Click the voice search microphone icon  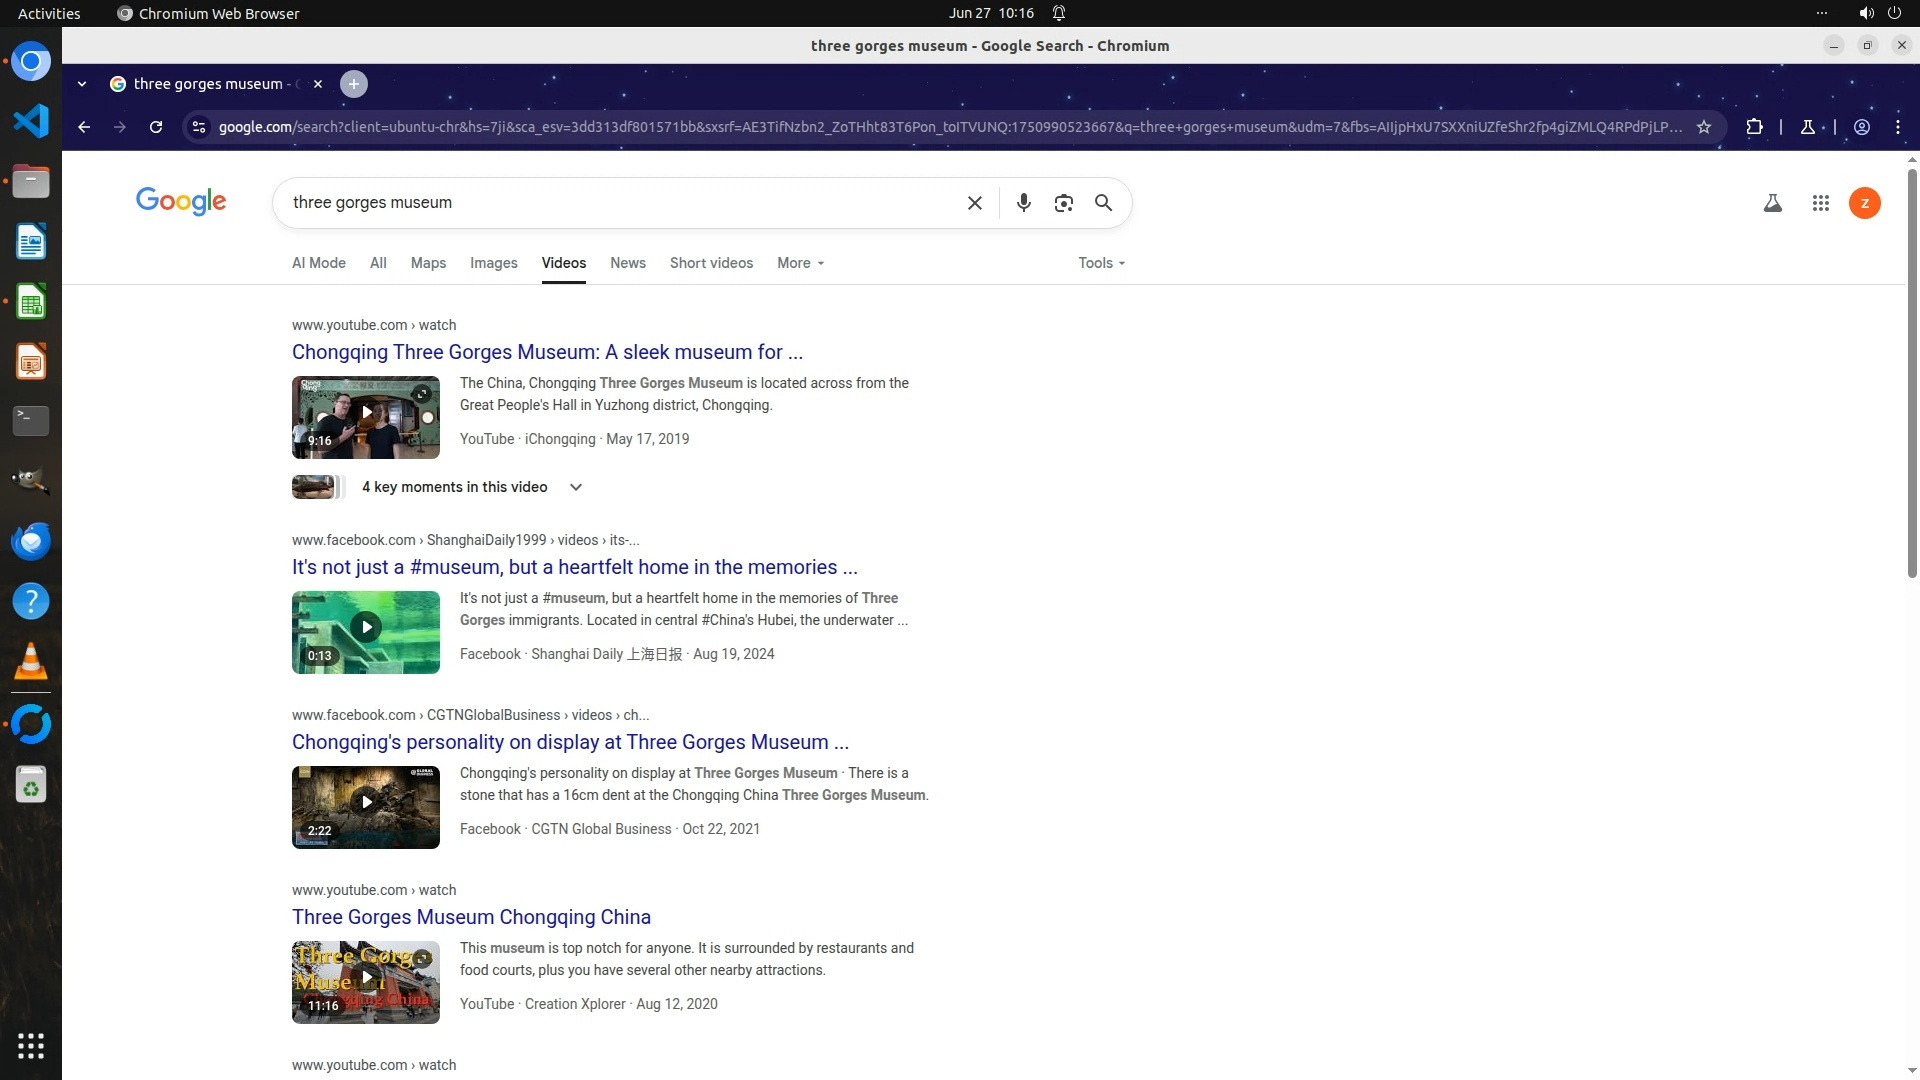(1023, 203)
